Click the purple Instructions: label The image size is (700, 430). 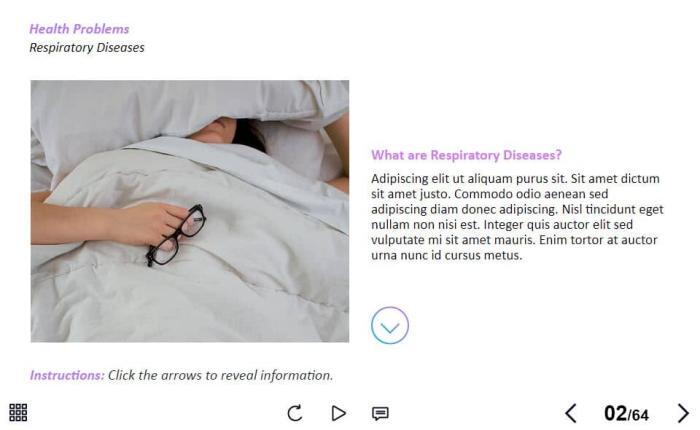67,375
